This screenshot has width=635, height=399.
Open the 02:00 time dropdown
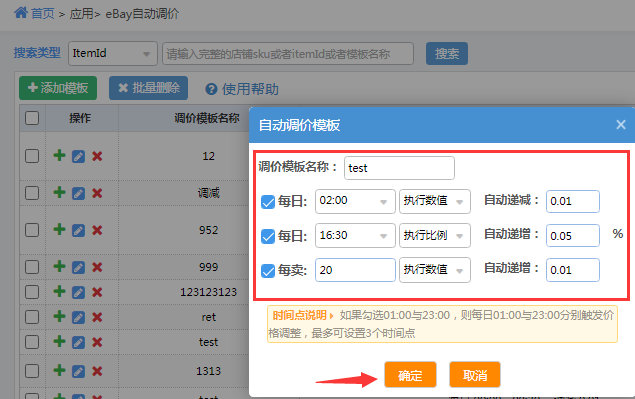[355, 201]
